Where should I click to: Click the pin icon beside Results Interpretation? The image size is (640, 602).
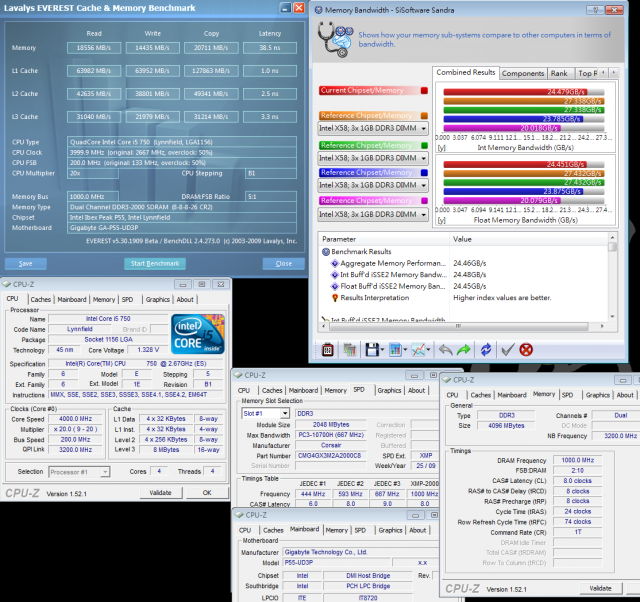(x=335, y=298)
